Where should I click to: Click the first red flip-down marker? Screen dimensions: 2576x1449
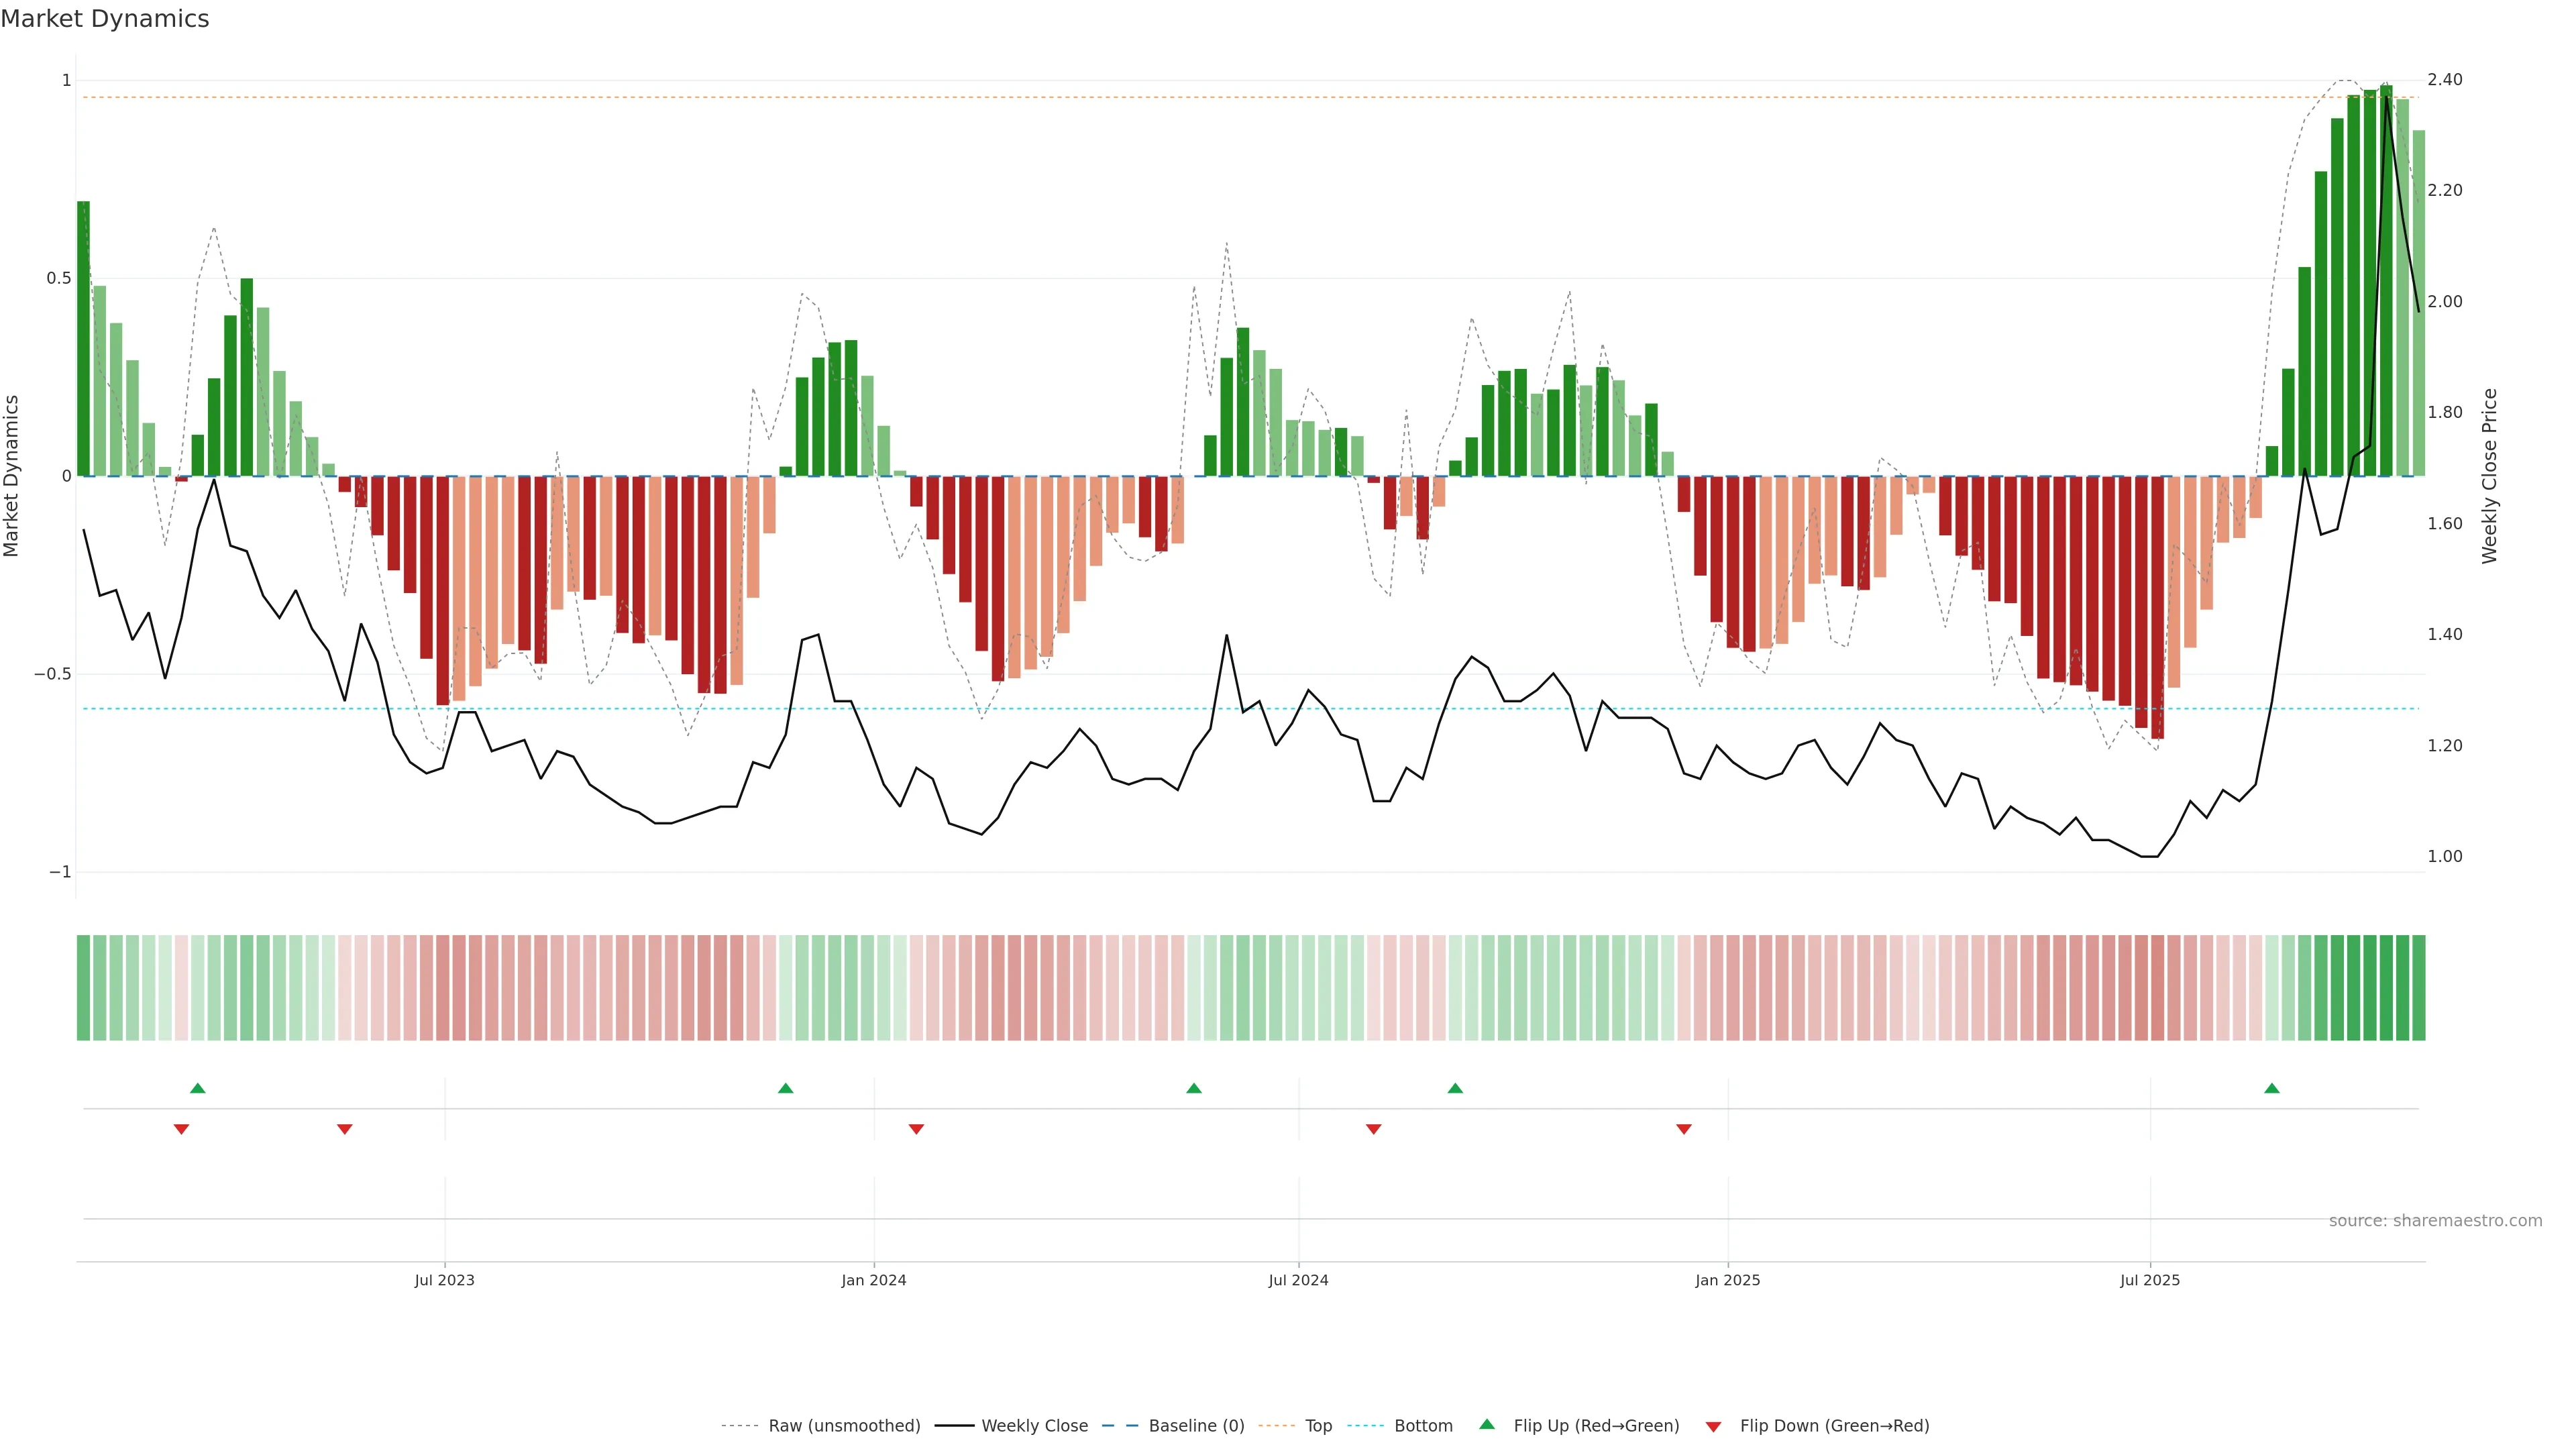[x=181, y=1129]
